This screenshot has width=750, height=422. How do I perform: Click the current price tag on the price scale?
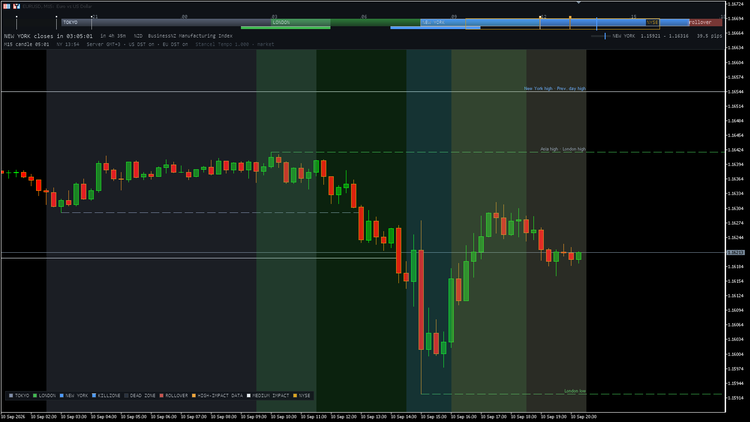[x=736, y=253]
